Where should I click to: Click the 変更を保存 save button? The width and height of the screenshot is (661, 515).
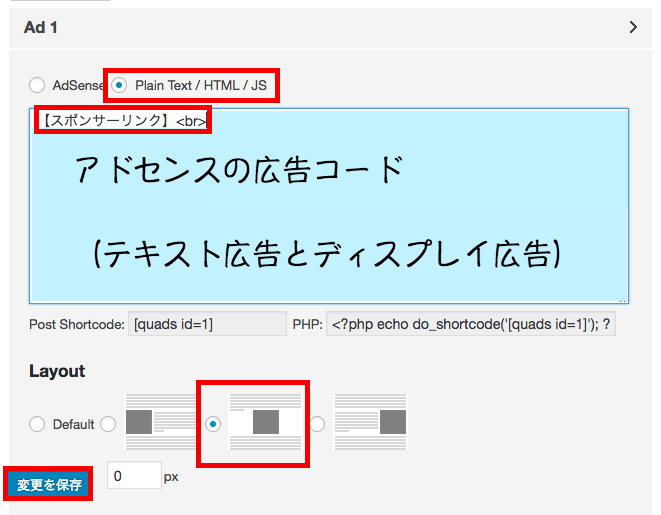coord(48,484)
